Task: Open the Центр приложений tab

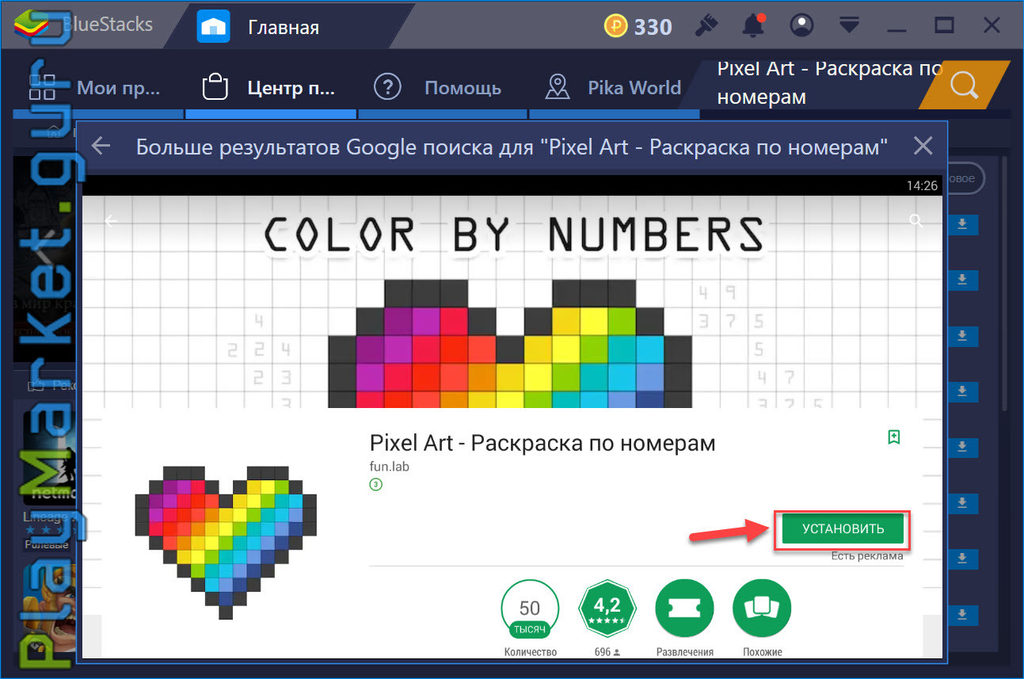Action: coord(270,87)
